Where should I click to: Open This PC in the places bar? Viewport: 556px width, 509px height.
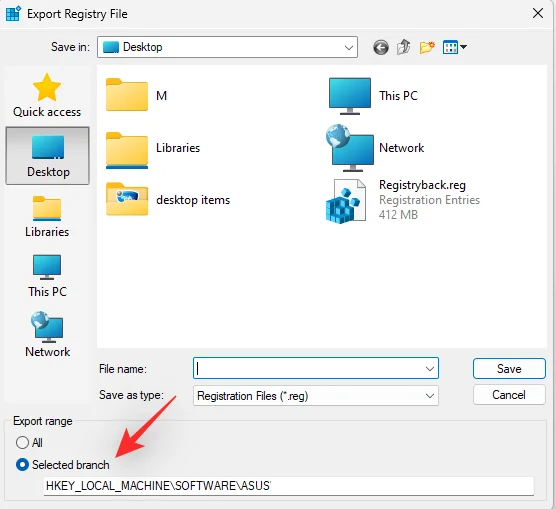tap(47, 276)
